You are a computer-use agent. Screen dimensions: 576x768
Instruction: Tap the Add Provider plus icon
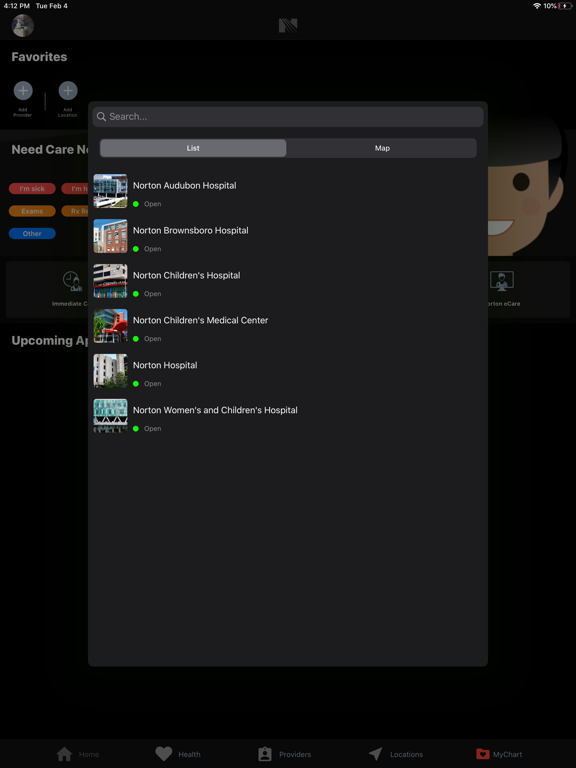[23, 91]
